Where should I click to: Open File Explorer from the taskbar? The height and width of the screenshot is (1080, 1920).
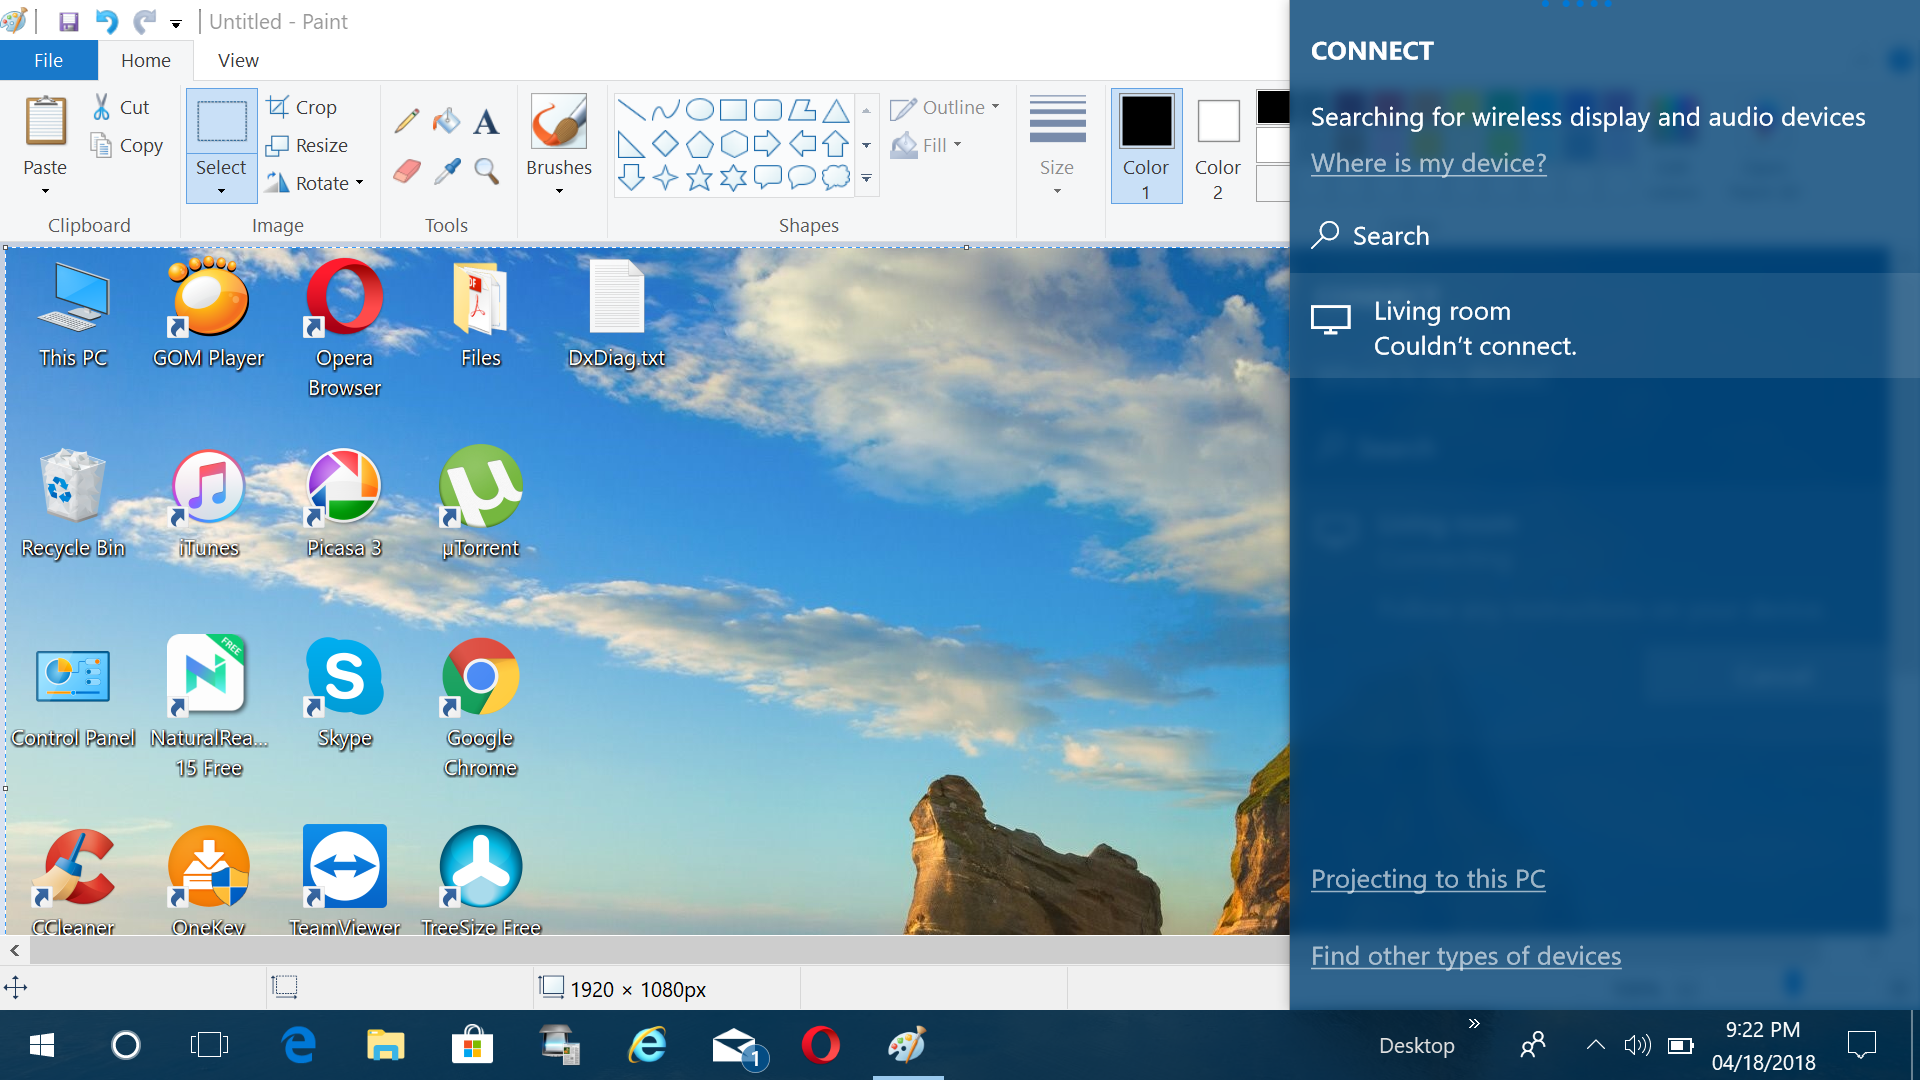tap(385, 1046)
